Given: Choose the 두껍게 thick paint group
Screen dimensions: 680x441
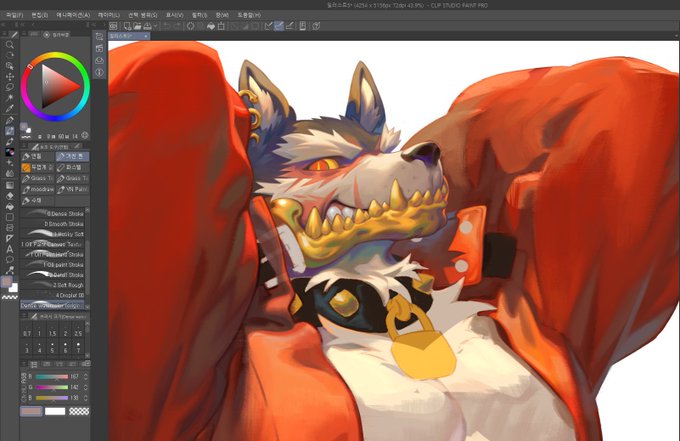Looking at the screenshot, I should tap(38, 167).
